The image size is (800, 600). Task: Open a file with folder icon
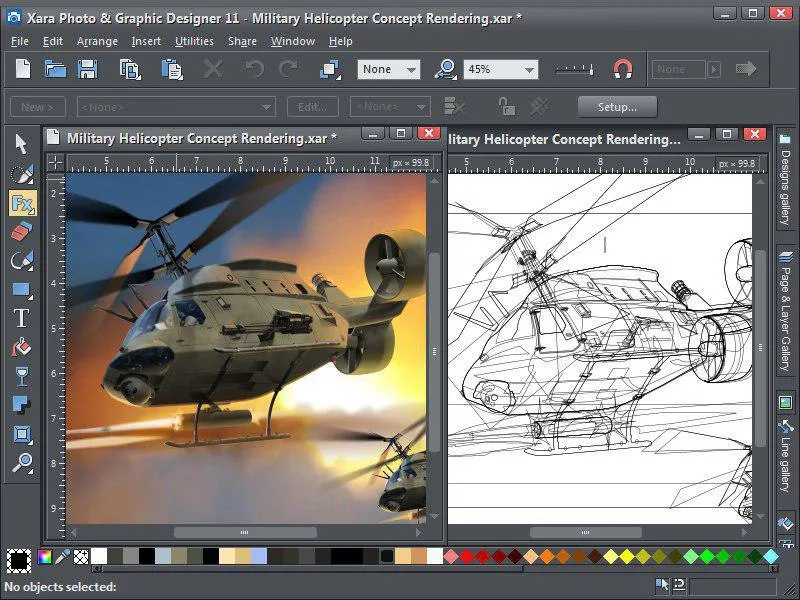click(x=55, y=69)
